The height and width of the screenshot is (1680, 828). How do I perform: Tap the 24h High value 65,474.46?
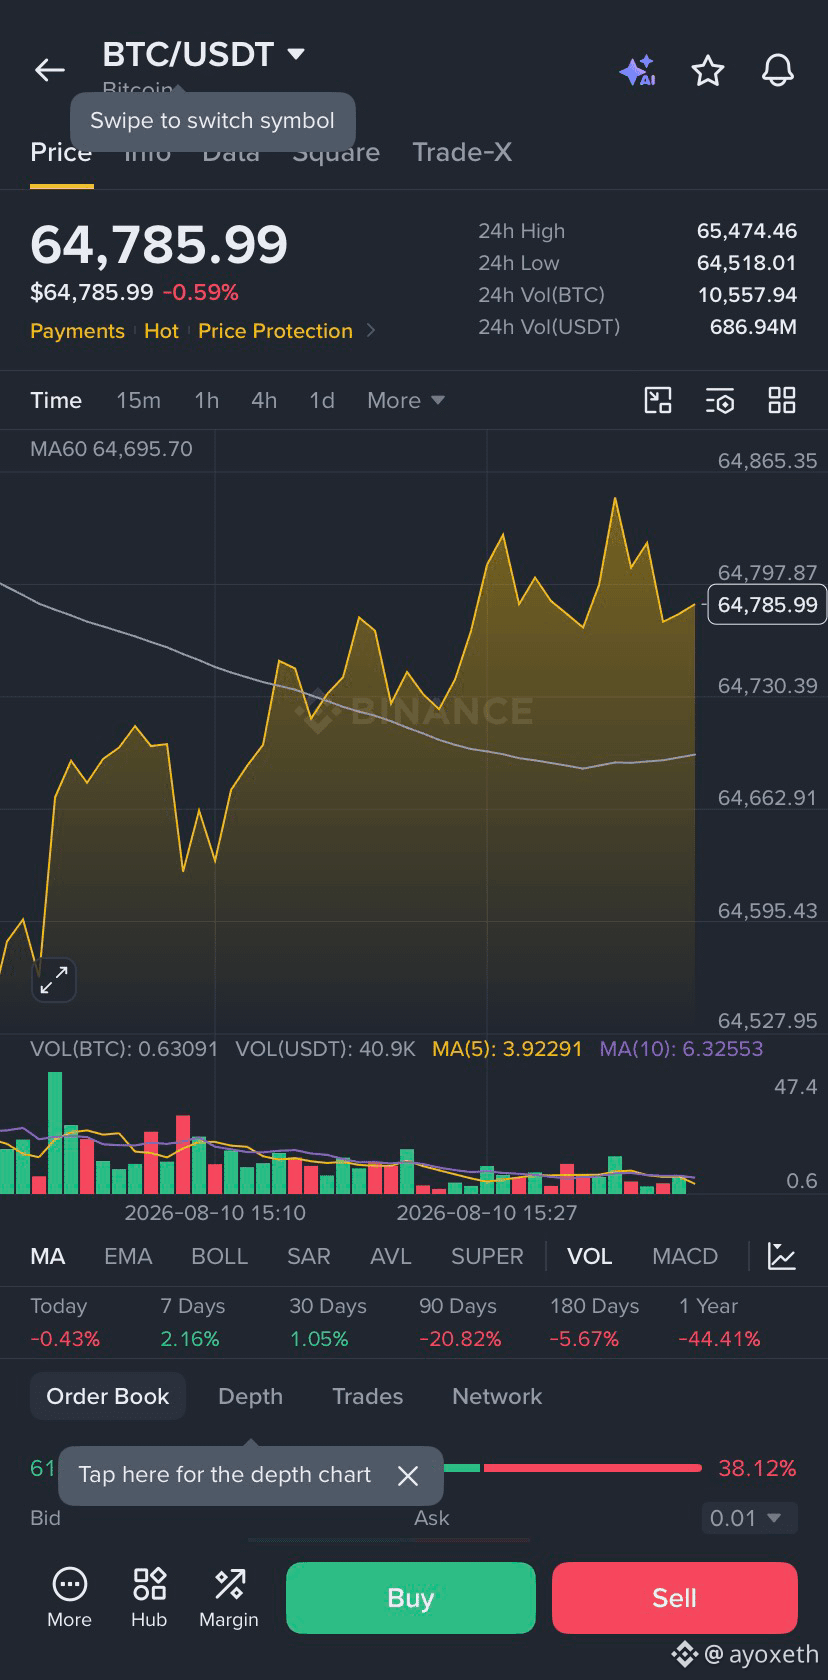click(x=747, y=231)
